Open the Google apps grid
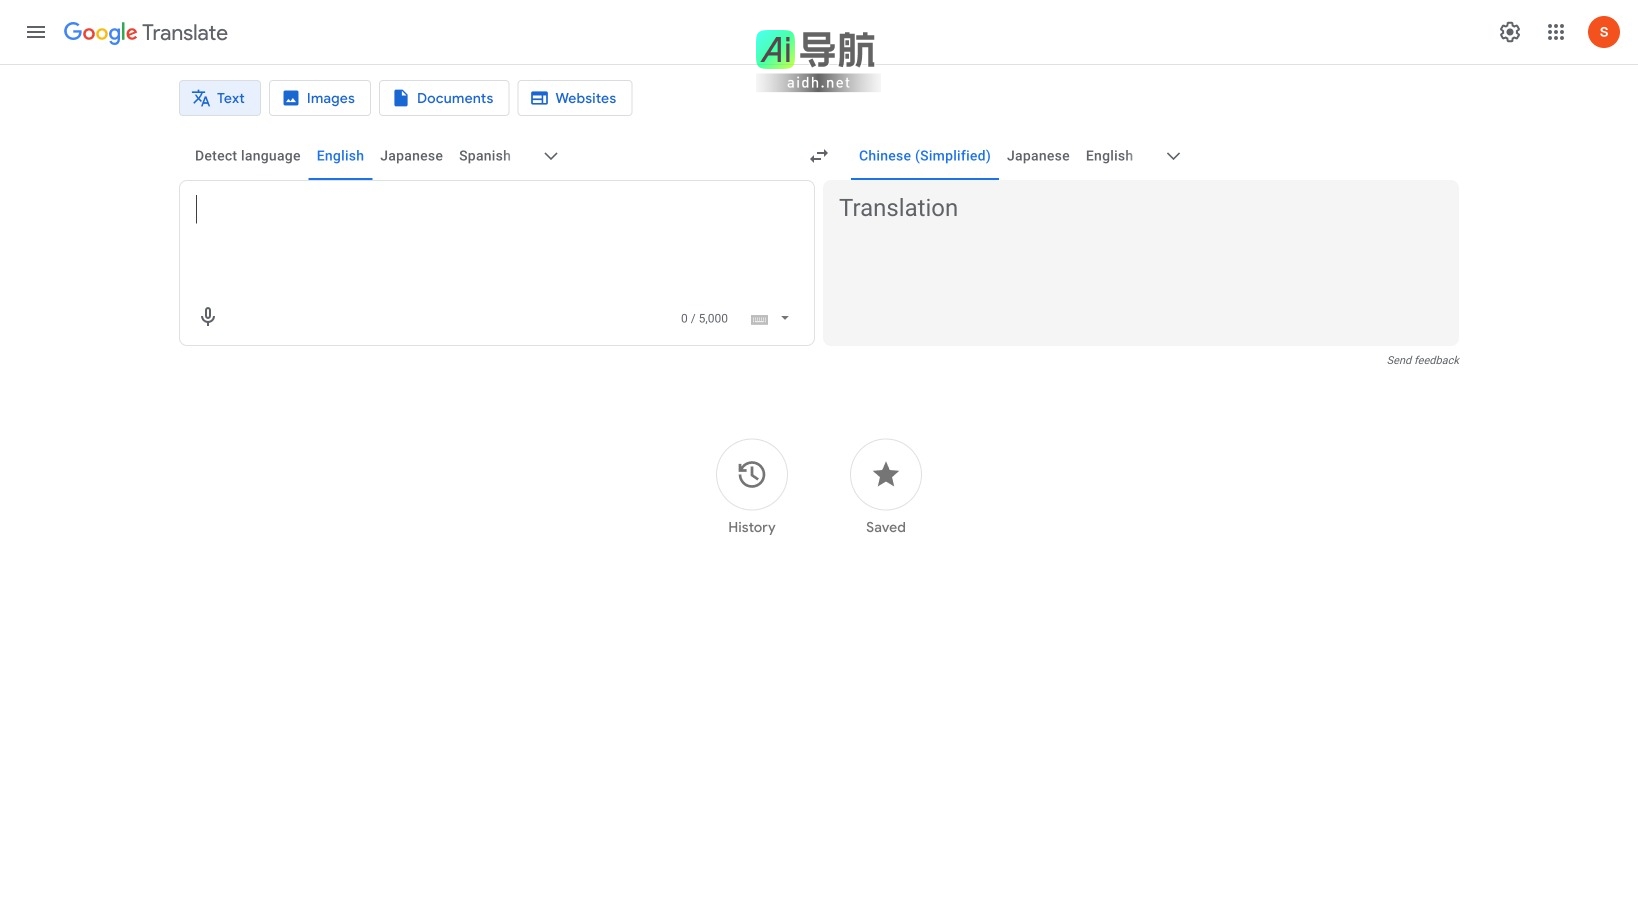The image size is (1638, 904). pos(1556,31)
